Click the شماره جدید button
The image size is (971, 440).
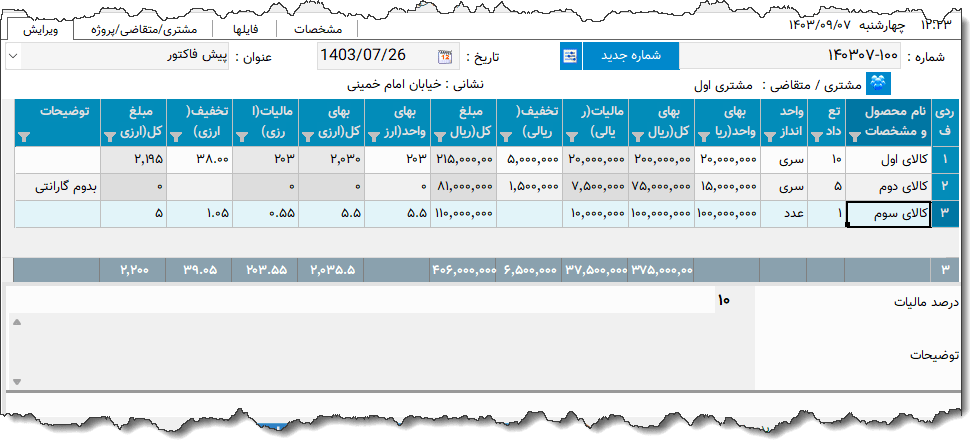point(631,56)
